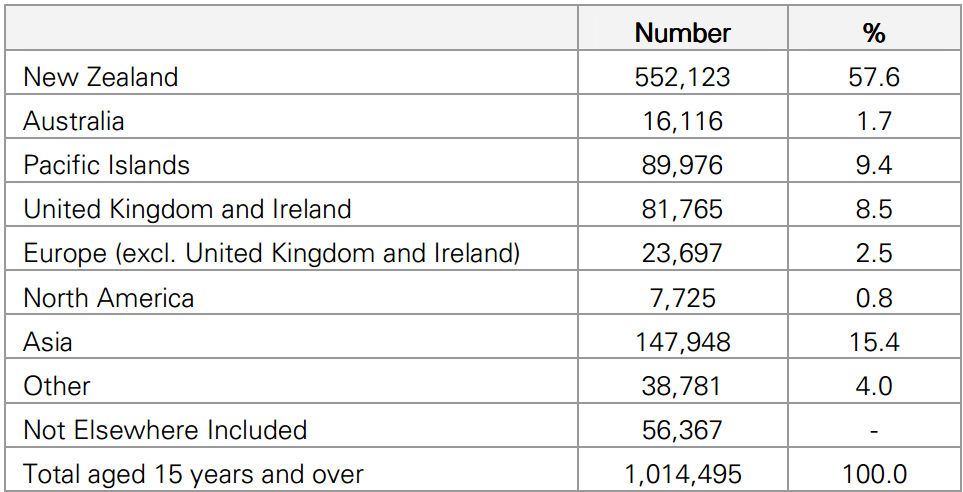Select the 147,948 value for Asia
Screen dimensions: 963x492
tap(682, 342)
